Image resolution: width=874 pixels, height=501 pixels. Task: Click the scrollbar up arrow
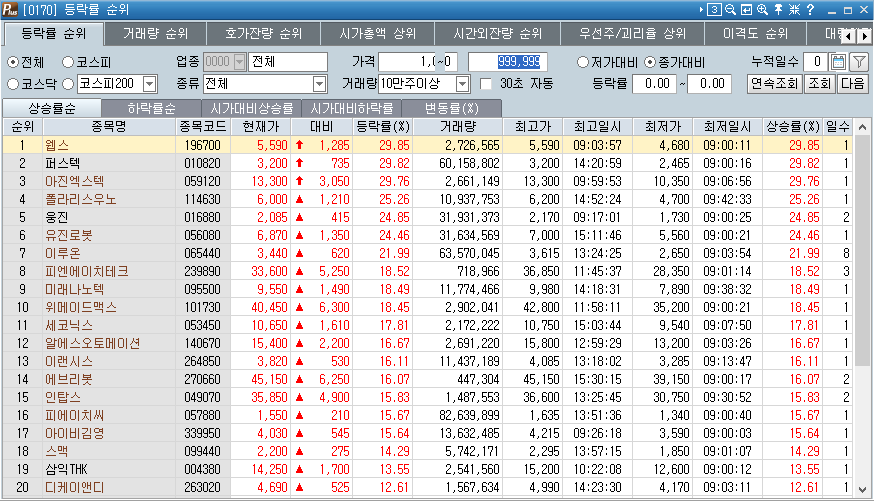862,128
